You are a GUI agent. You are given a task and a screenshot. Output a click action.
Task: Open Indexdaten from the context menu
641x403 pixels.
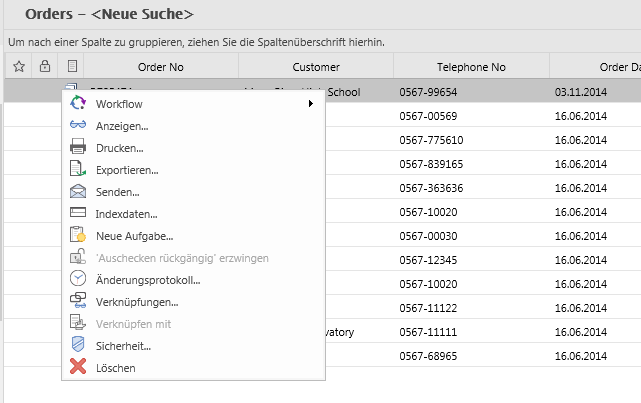click(127, 214)
